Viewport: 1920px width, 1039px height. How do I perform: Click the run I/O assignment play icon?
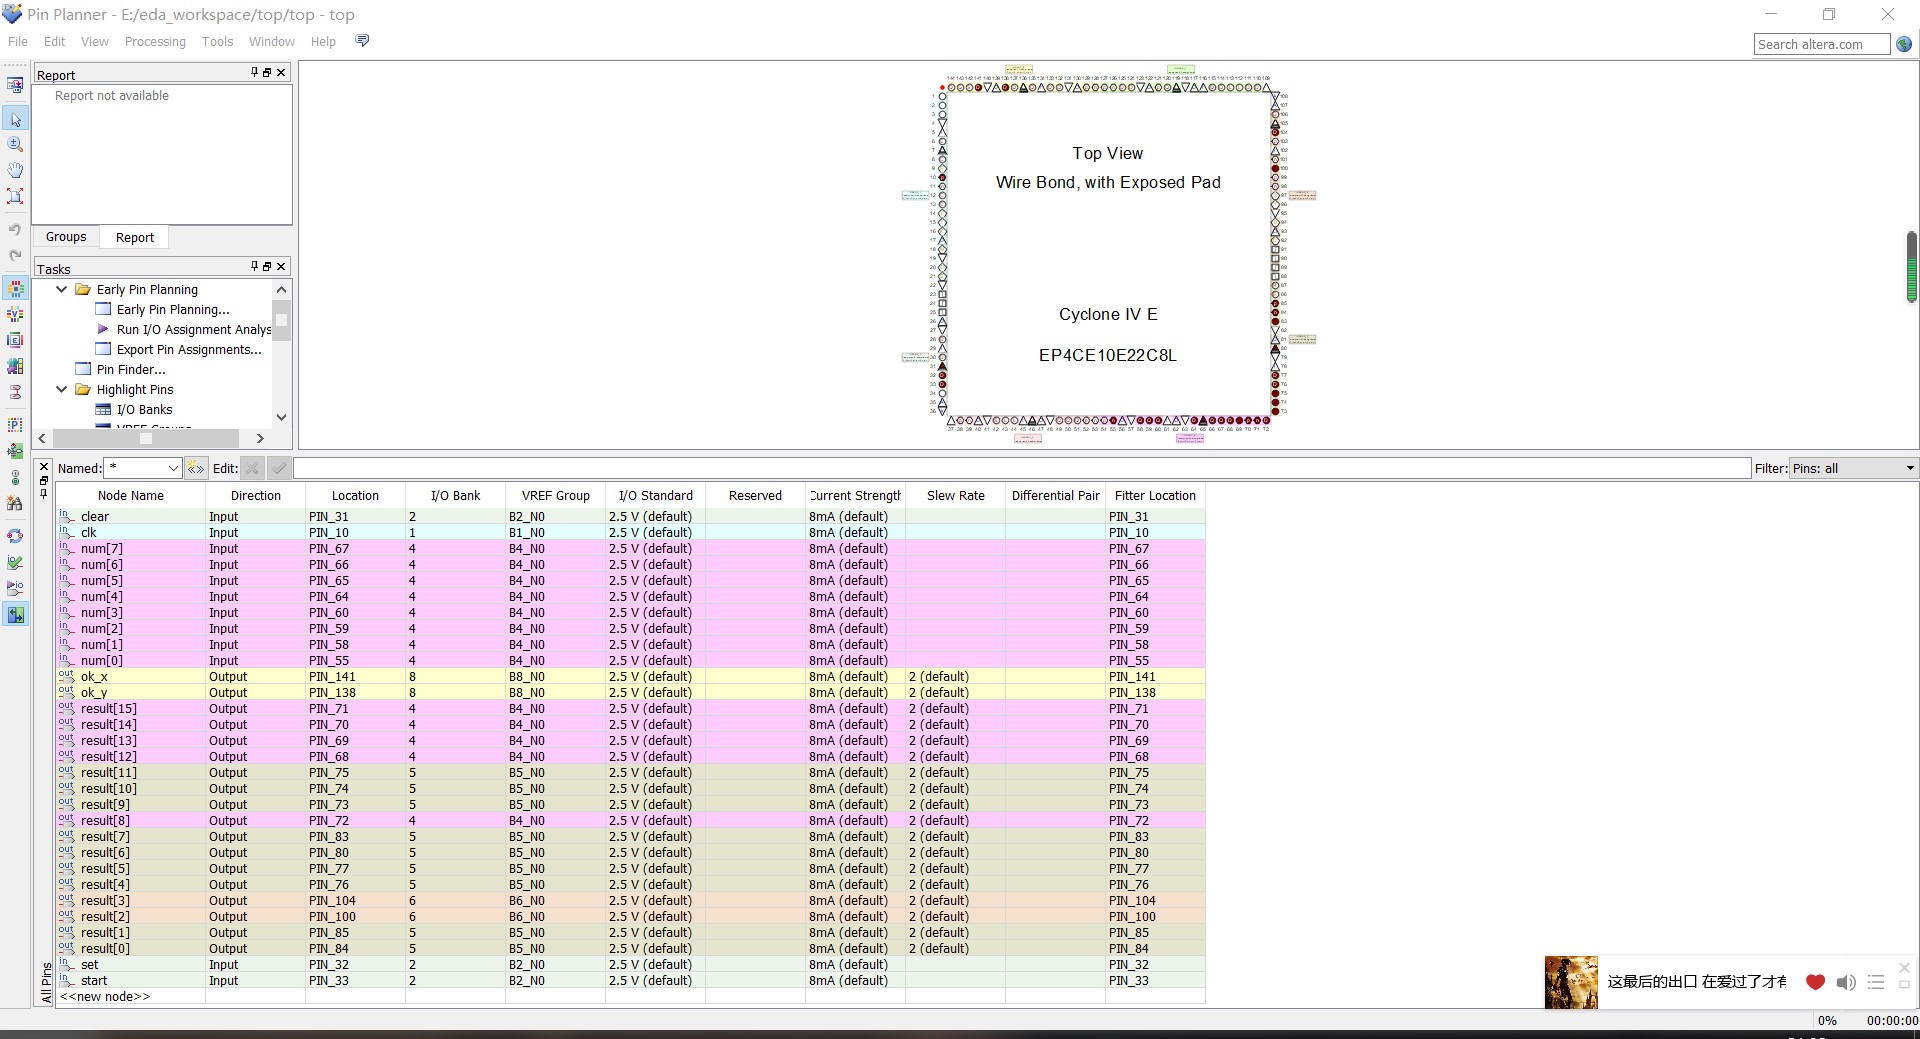click(x=15, y=588)
